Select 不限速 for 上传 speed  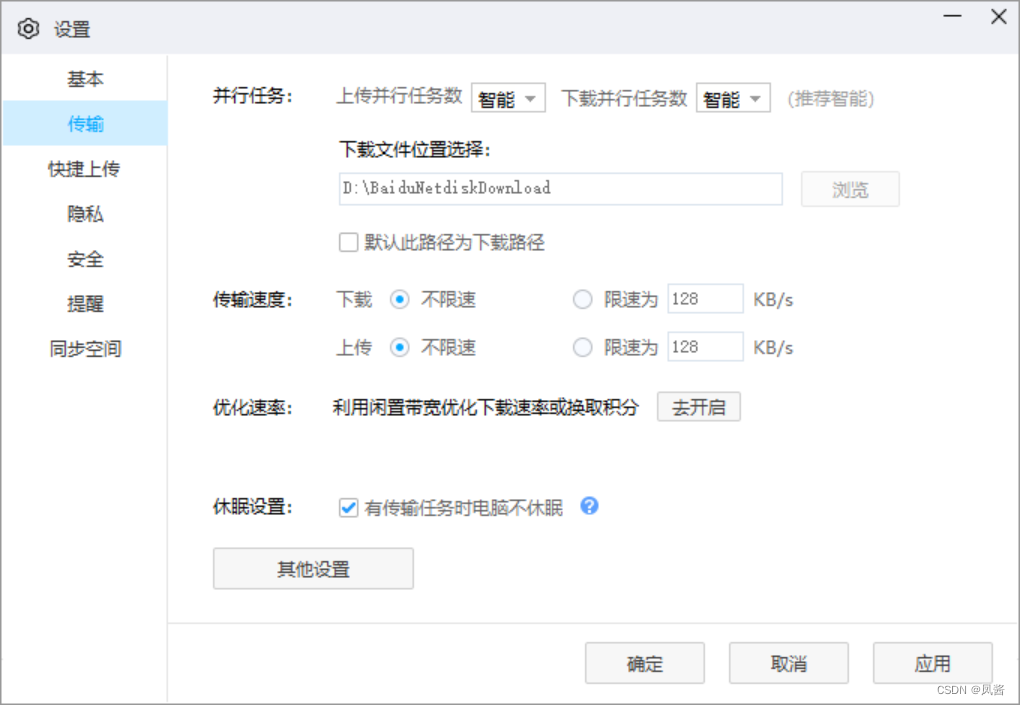(x=399, y=348)
